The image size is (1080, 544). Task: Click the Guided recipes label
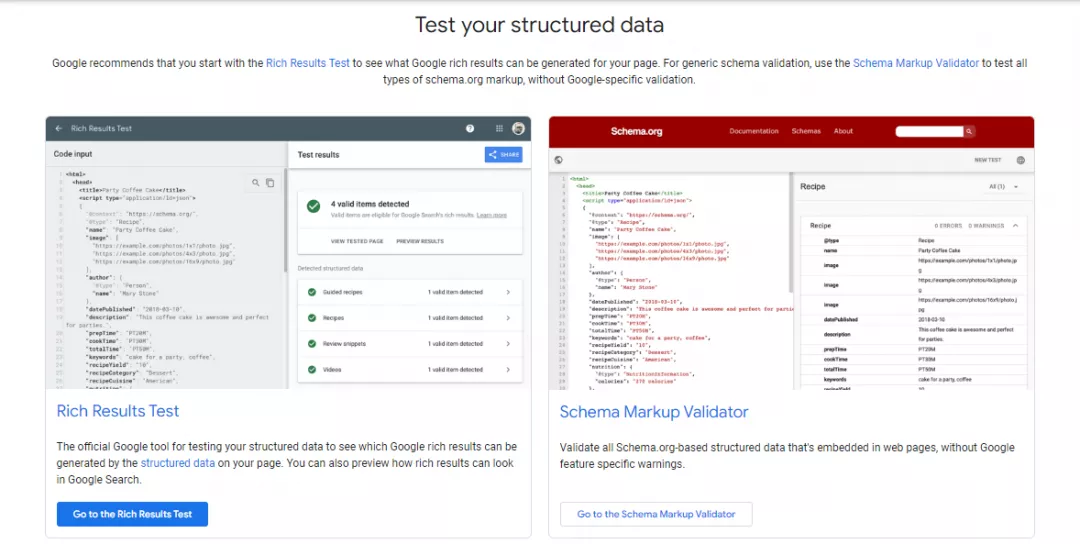342,292
